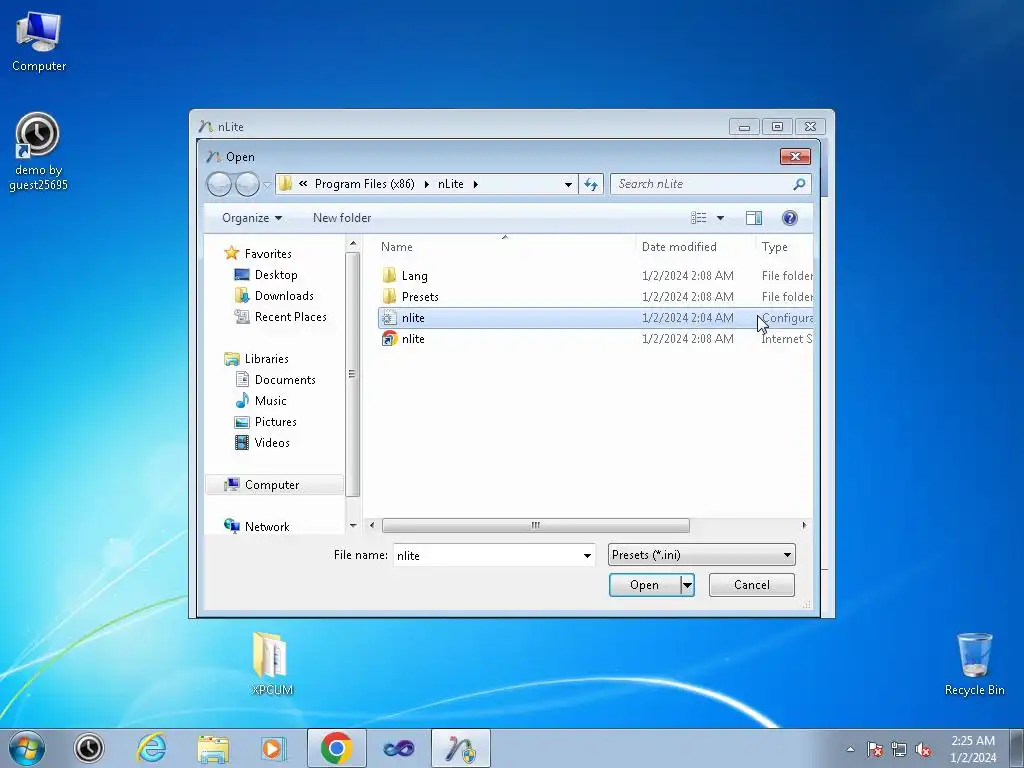
Task: Open Recent Places in navigation pane
Action: coord(291,317)
